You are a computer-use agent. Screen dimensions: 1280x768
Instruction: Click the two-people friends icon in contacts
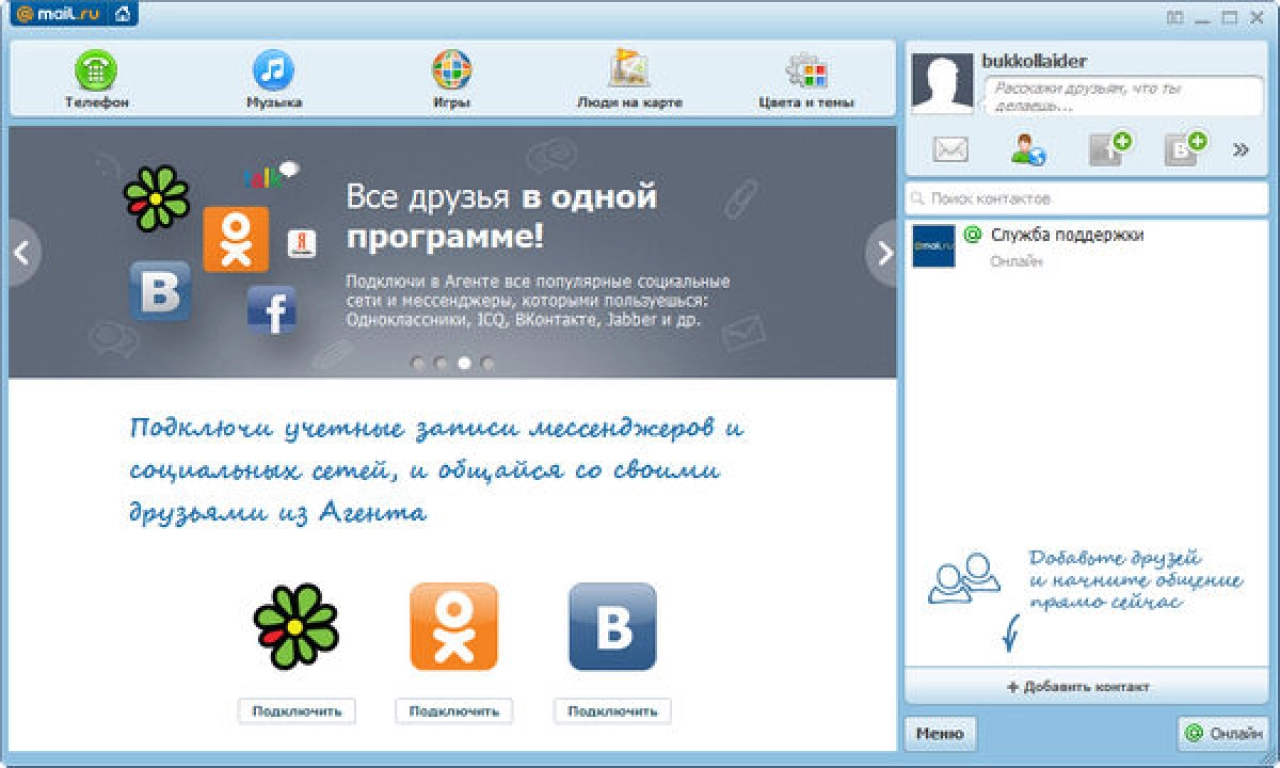[964, 579]
